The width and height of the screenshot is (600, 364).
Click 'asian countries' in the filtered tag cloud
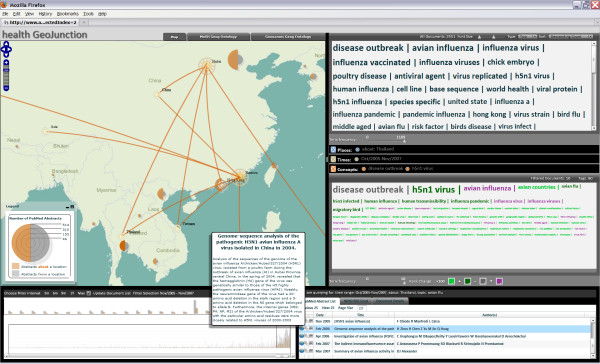536,187
